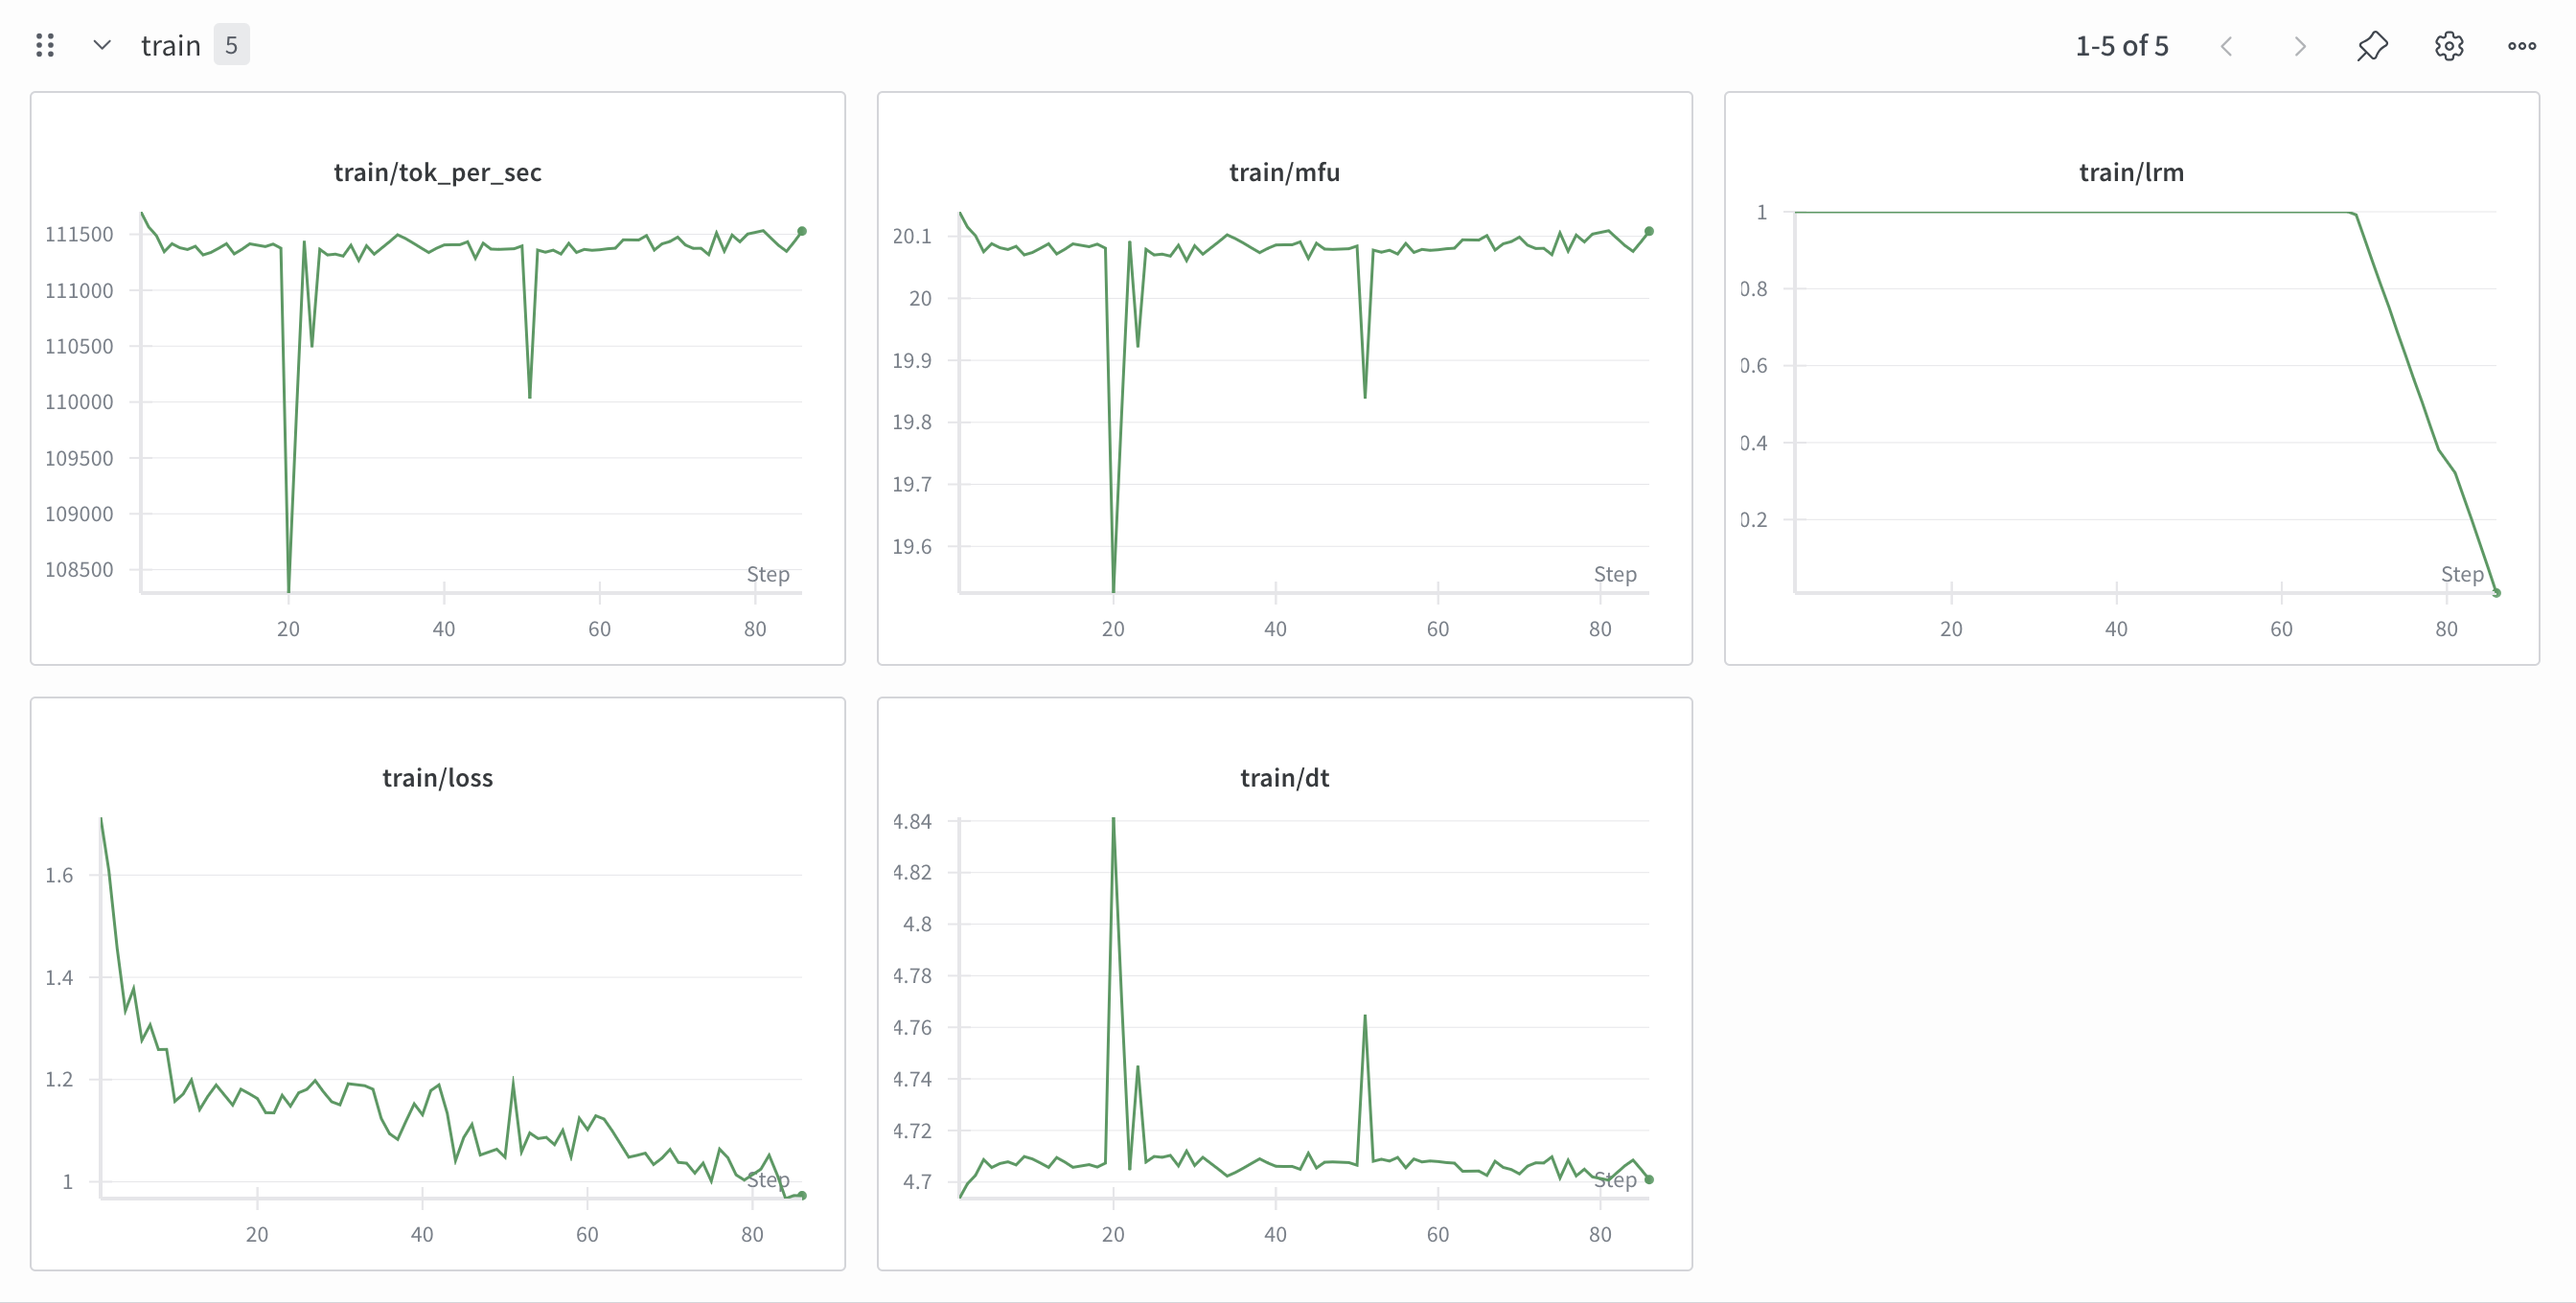The image size is (2576, 1303).
Task: Click the start of train/loss curve
Action: point(102,819)
